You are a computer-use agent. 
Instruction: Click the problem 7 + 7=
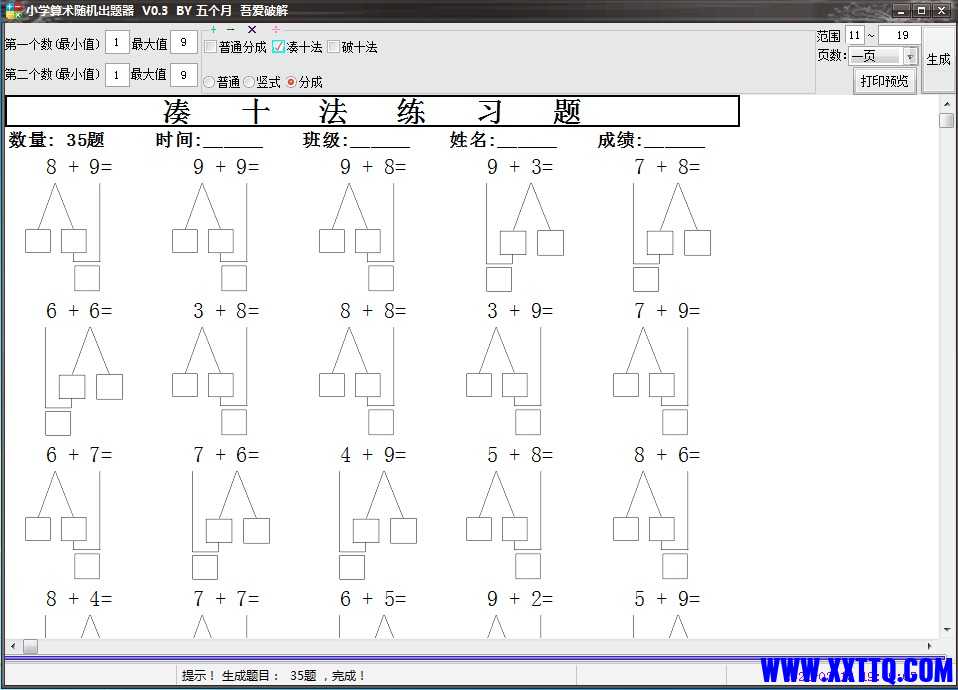click(x=226, y=599)
